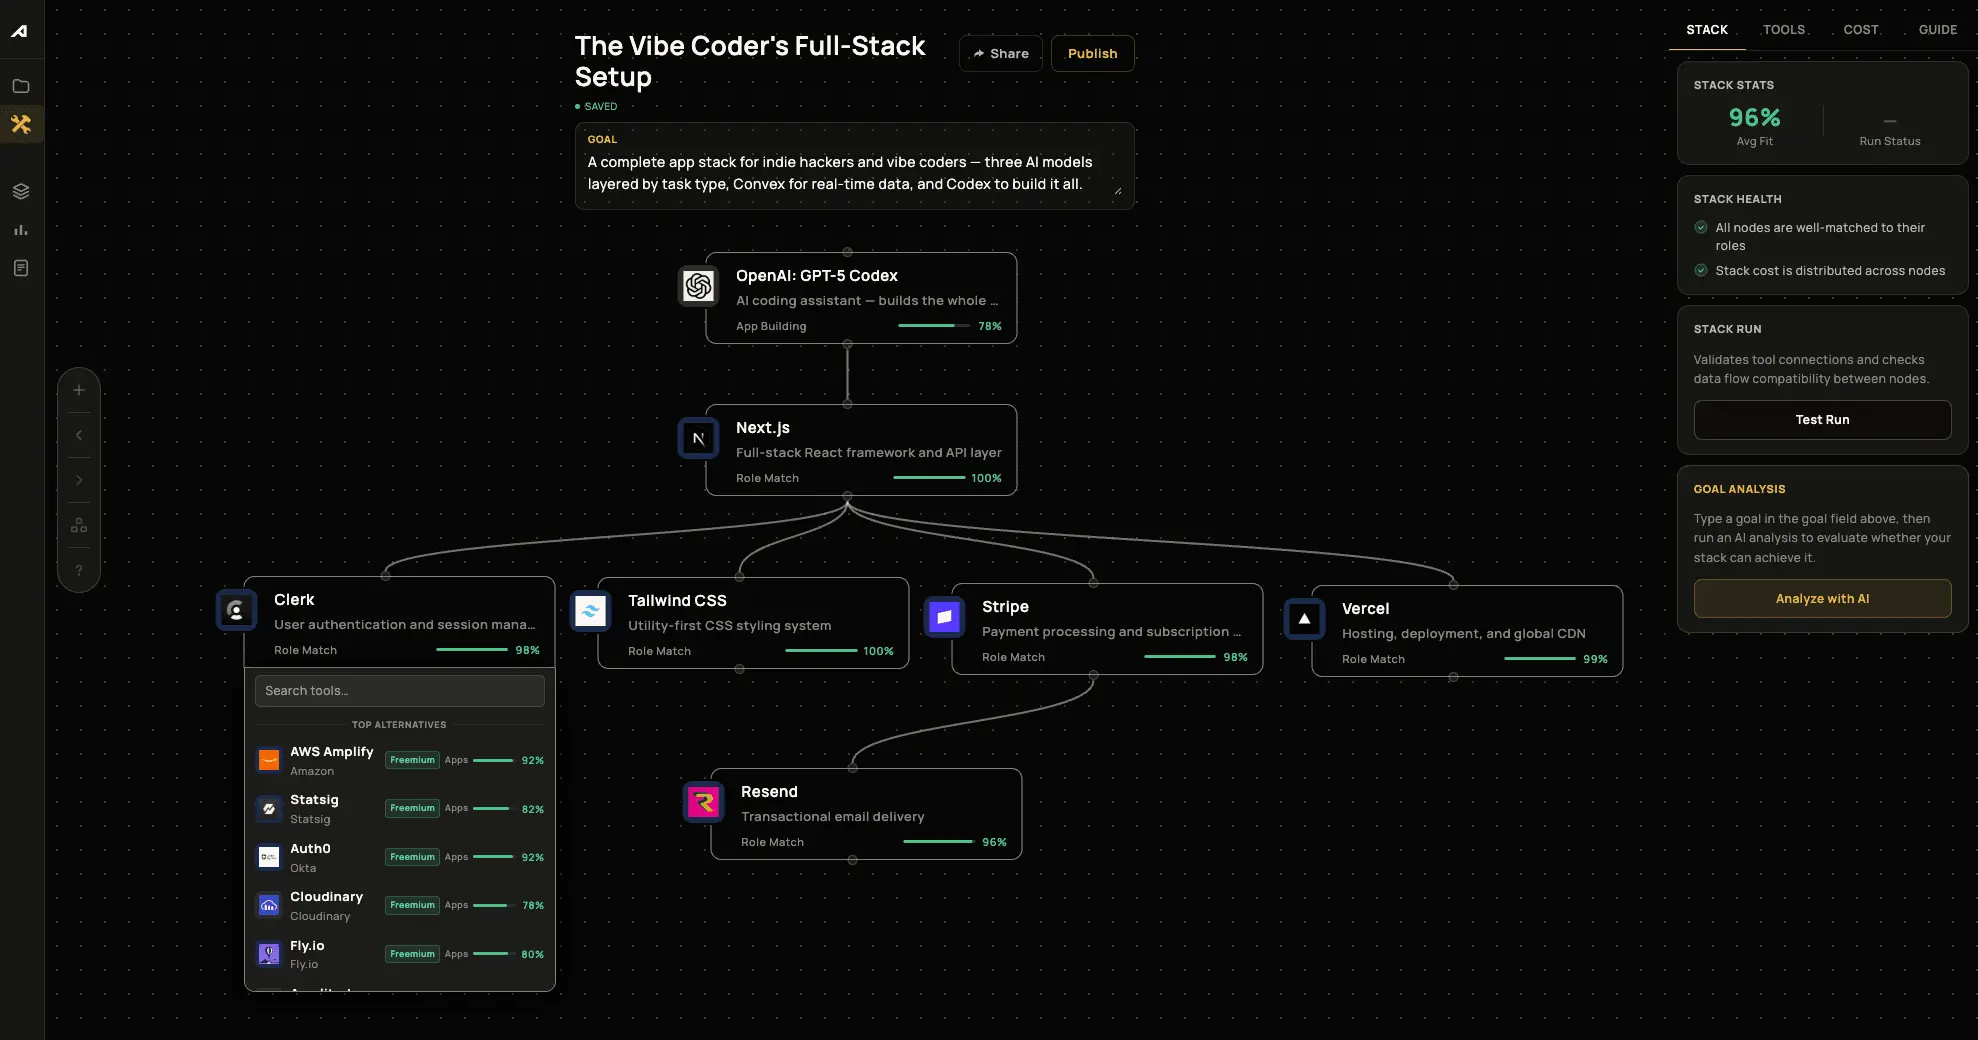The image size is (1978, 1040).
Task: Click the SAVED status indicator
Action: tap(596, 106)
